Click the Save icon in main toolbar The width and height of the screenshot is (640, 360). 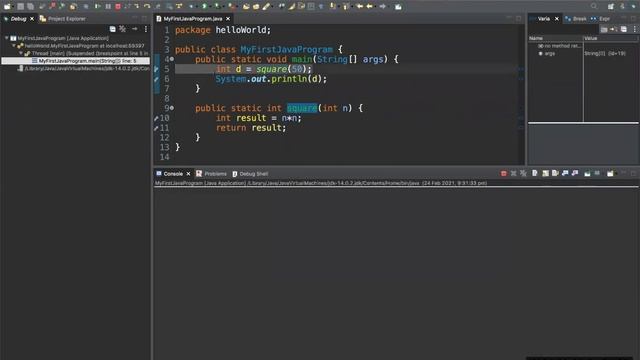[20, 7]
